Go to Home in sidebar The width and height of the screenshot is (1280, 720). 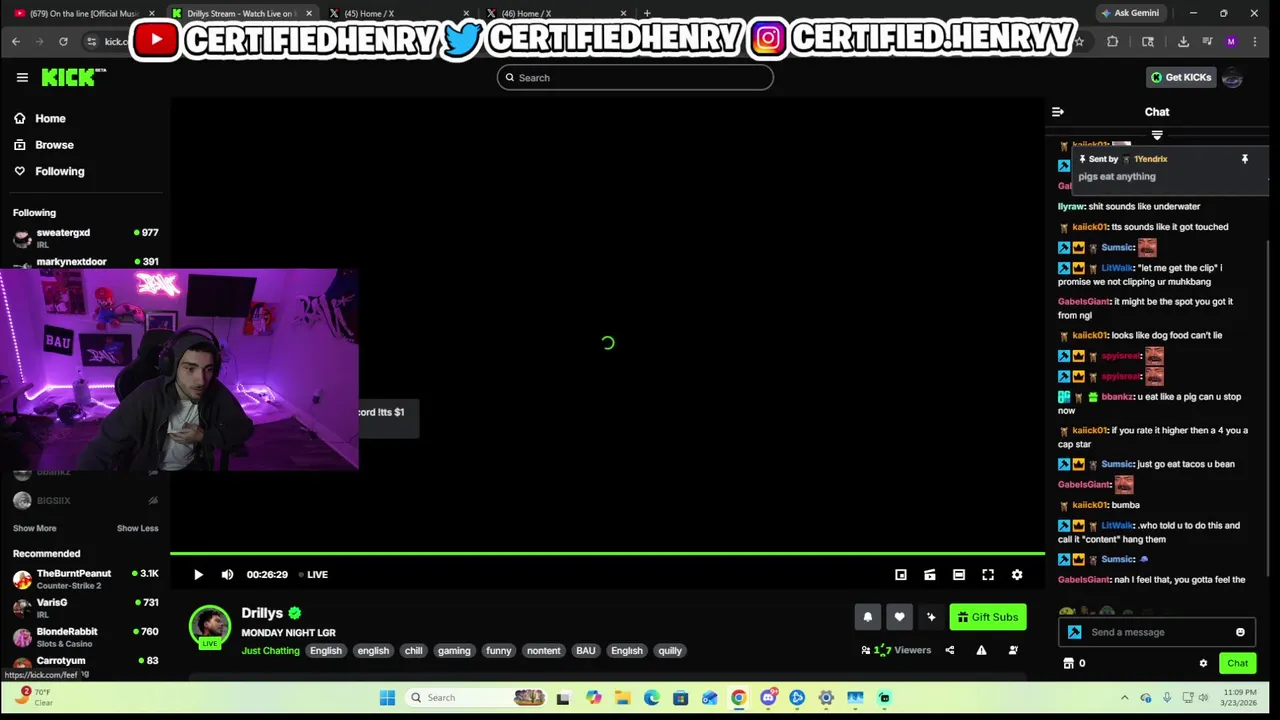(40, 118)
